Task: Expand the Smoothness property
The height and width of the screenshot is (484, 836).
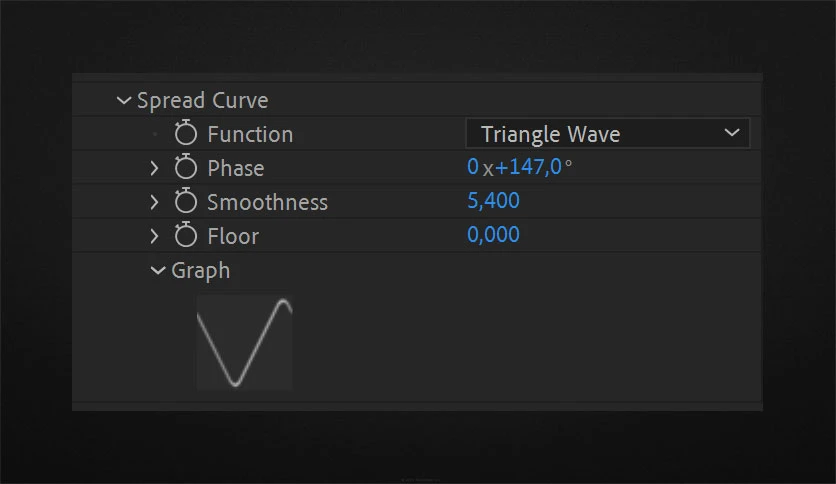Action: pos(154,202)
